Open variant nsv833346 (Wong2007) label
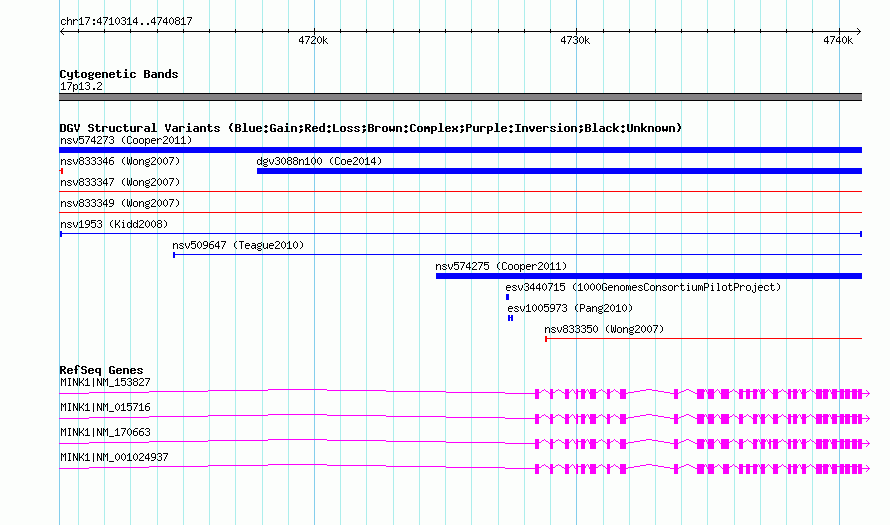This screenshot has width=890, height=525. point(120,161)
